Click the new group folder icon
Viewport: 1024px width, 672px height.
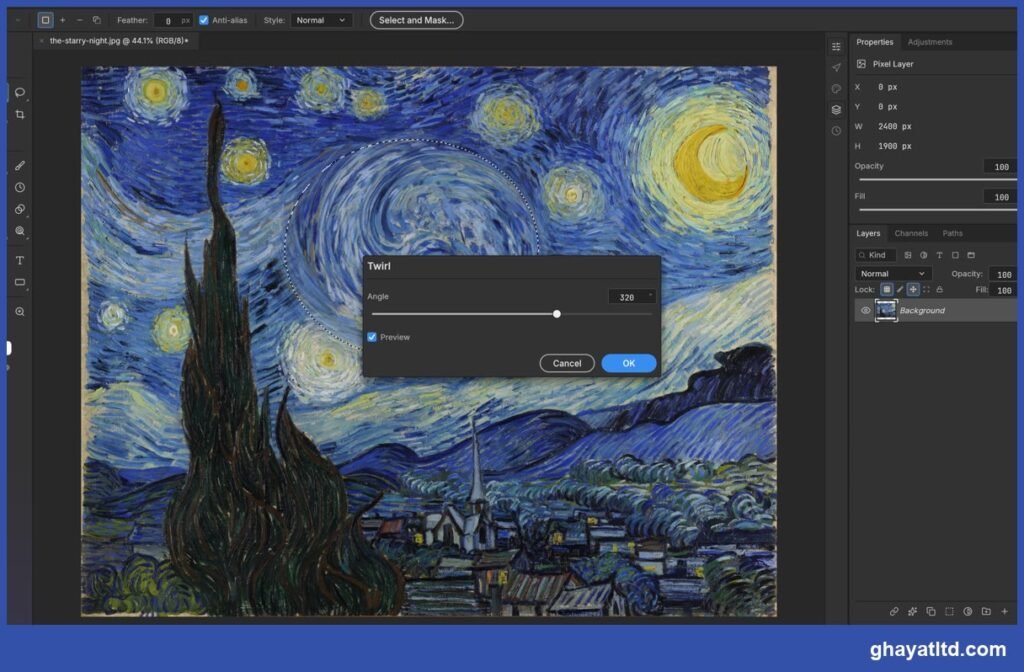coord(986,611)
